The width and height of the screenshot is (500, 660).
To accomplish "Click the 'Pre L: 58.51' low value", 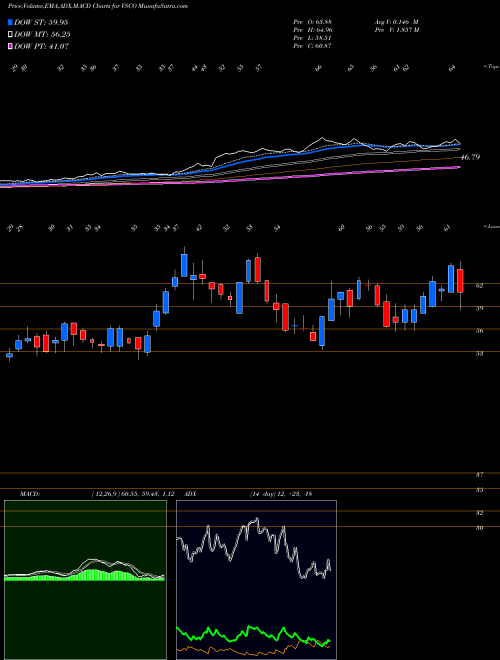I will [312, 37].
